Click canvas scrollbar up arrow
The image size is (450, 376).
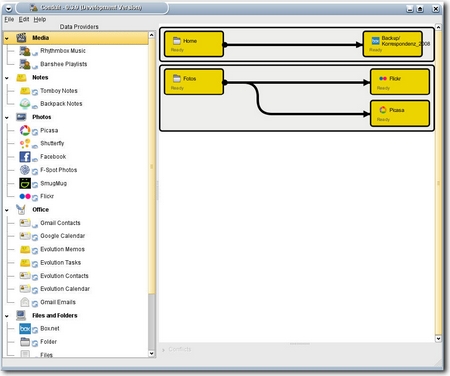(439, 27)
